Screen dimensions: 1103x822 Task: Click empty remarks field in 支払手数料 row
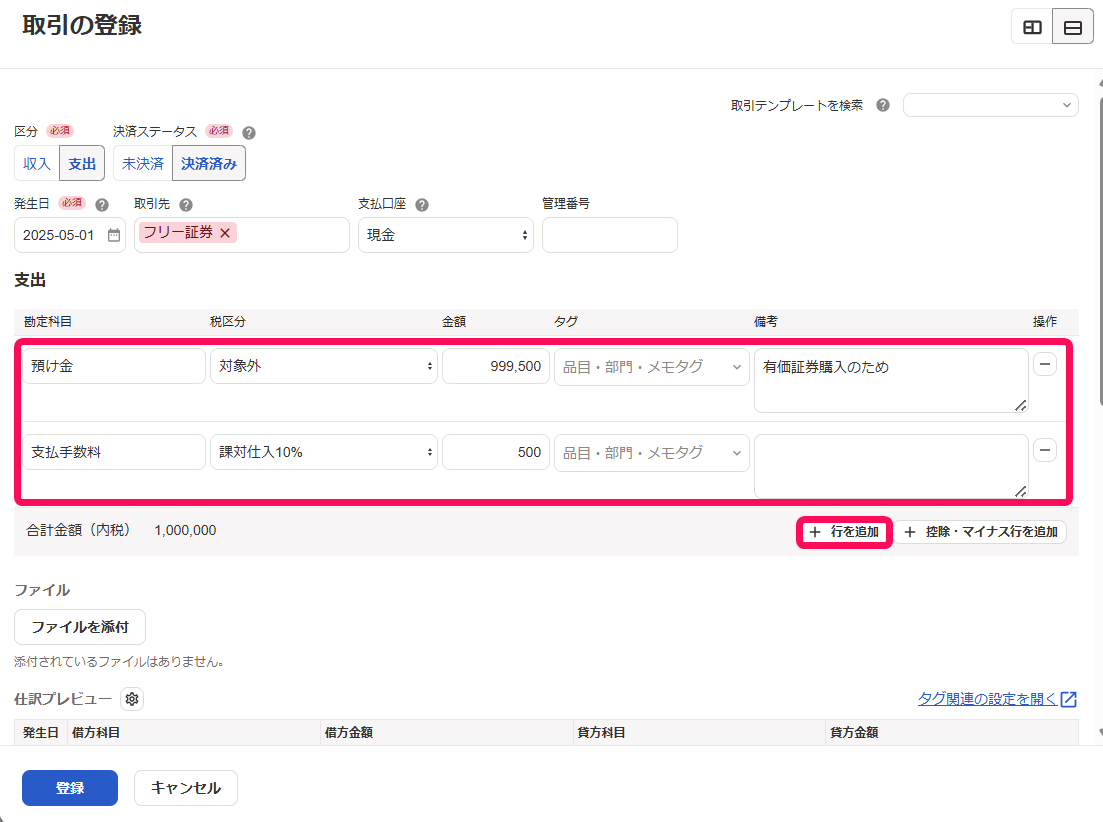pos(891,466)
